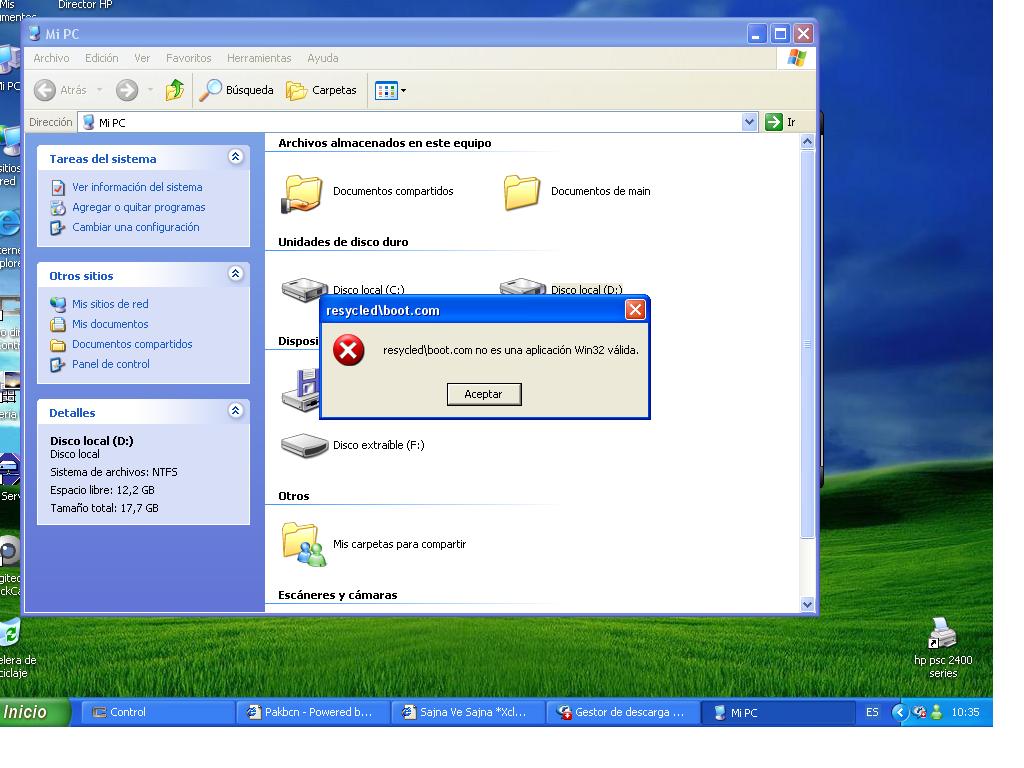
Task: Collapse the Detalles panel
Action: pos(236,411)
